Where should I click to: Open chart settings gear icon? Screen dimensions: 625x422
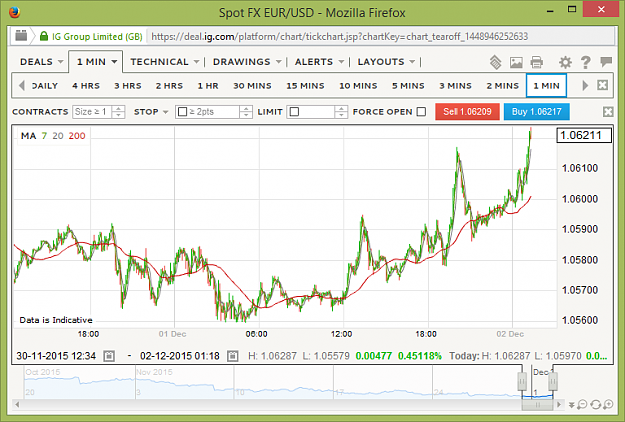[565, 62]
